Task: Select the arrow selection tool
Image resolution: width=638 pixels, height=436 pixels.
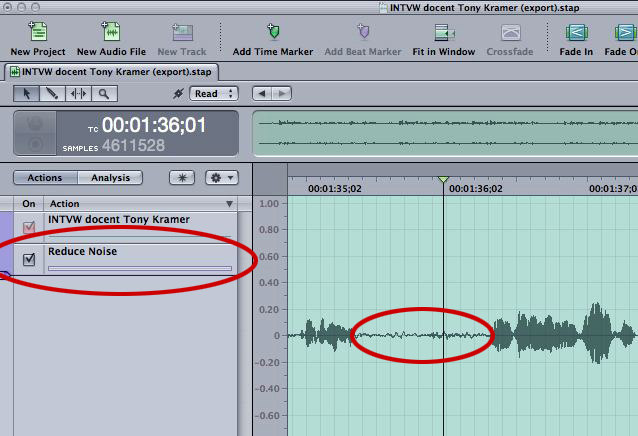Action: [x=26, y=94]
